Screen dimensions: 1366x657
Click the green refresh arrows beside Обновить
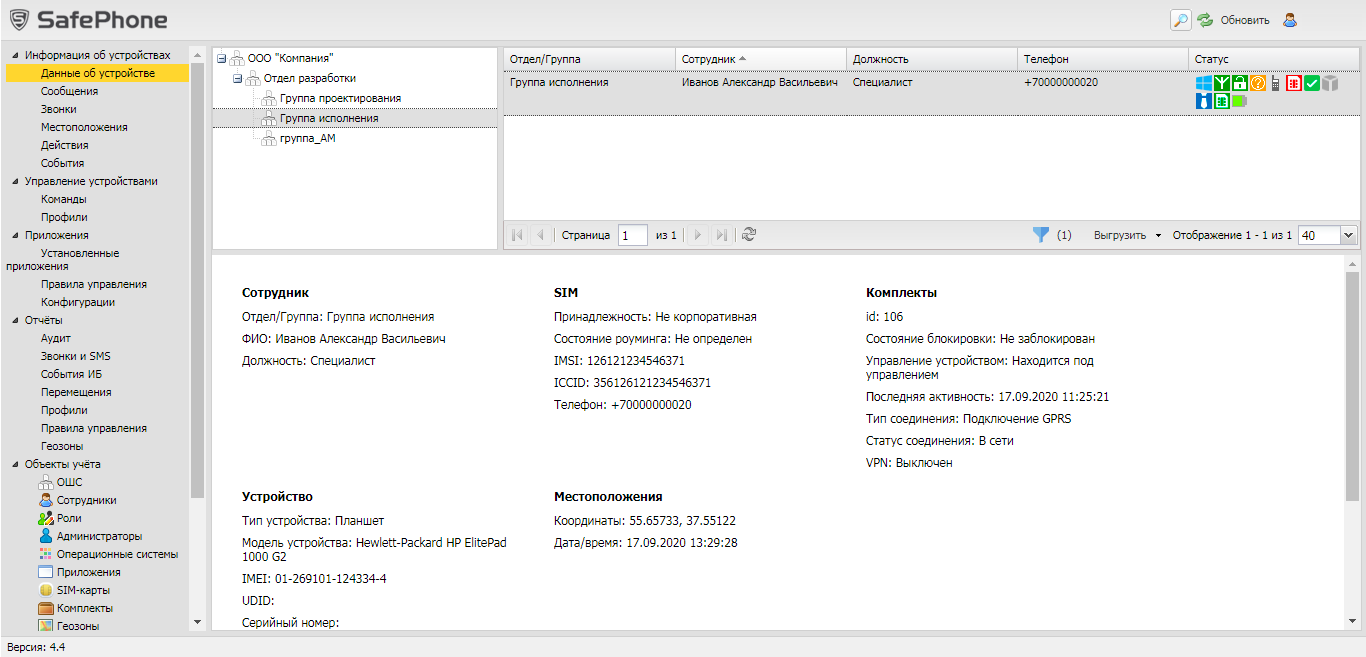coord(1205,20)
